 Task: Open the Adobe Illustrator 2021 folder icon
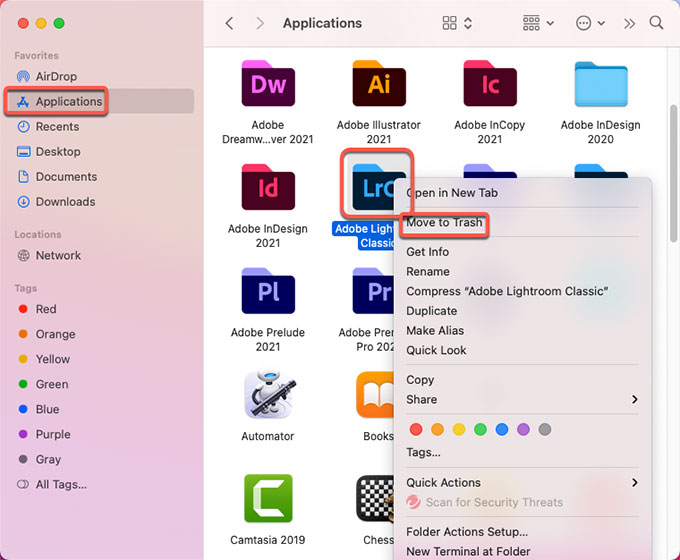(379, 83)
